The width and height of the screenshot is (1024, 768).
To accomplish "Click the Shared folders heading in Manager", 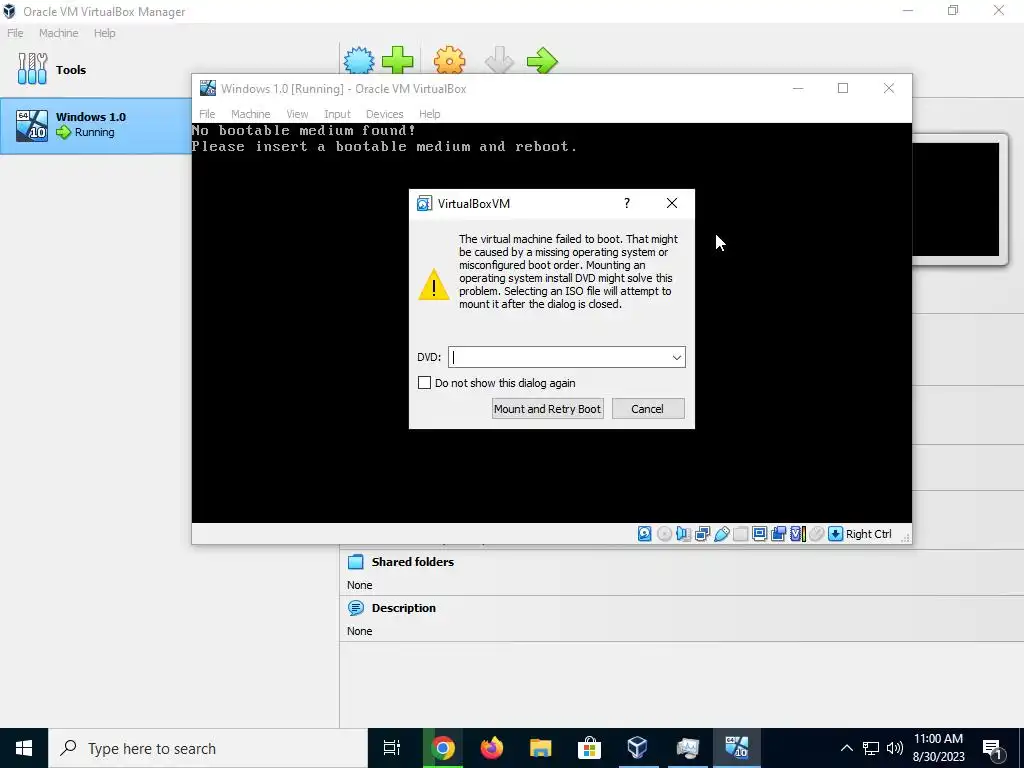I will [413, 562].
